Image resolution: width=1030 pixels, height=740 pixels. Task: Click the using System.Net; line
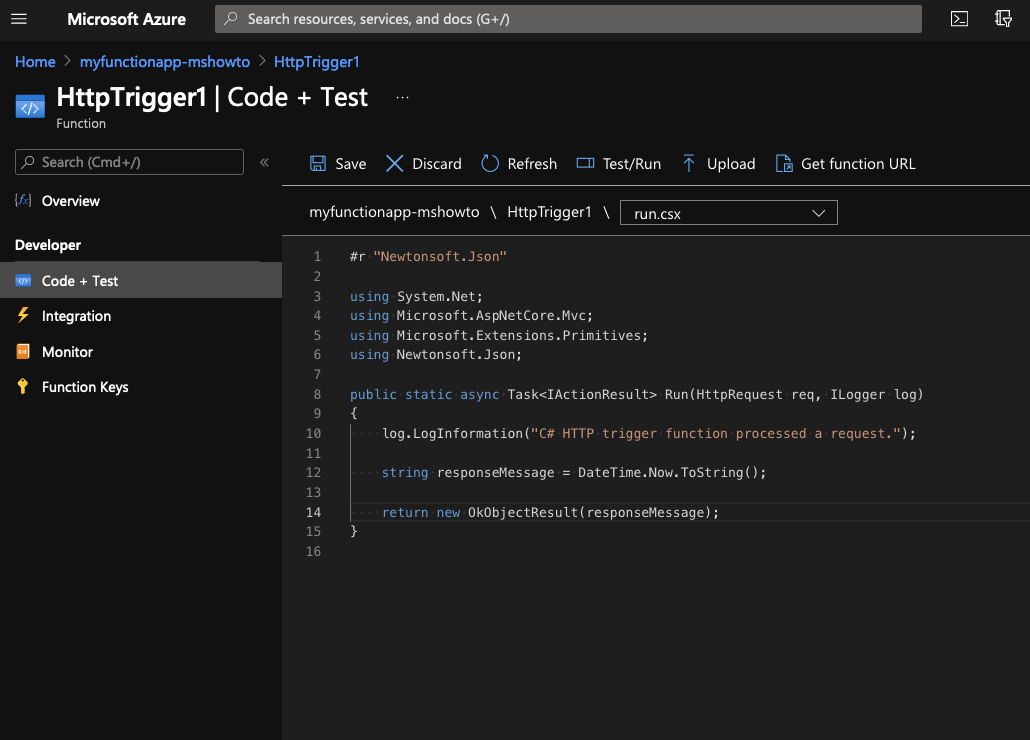[x=416, y=296]
